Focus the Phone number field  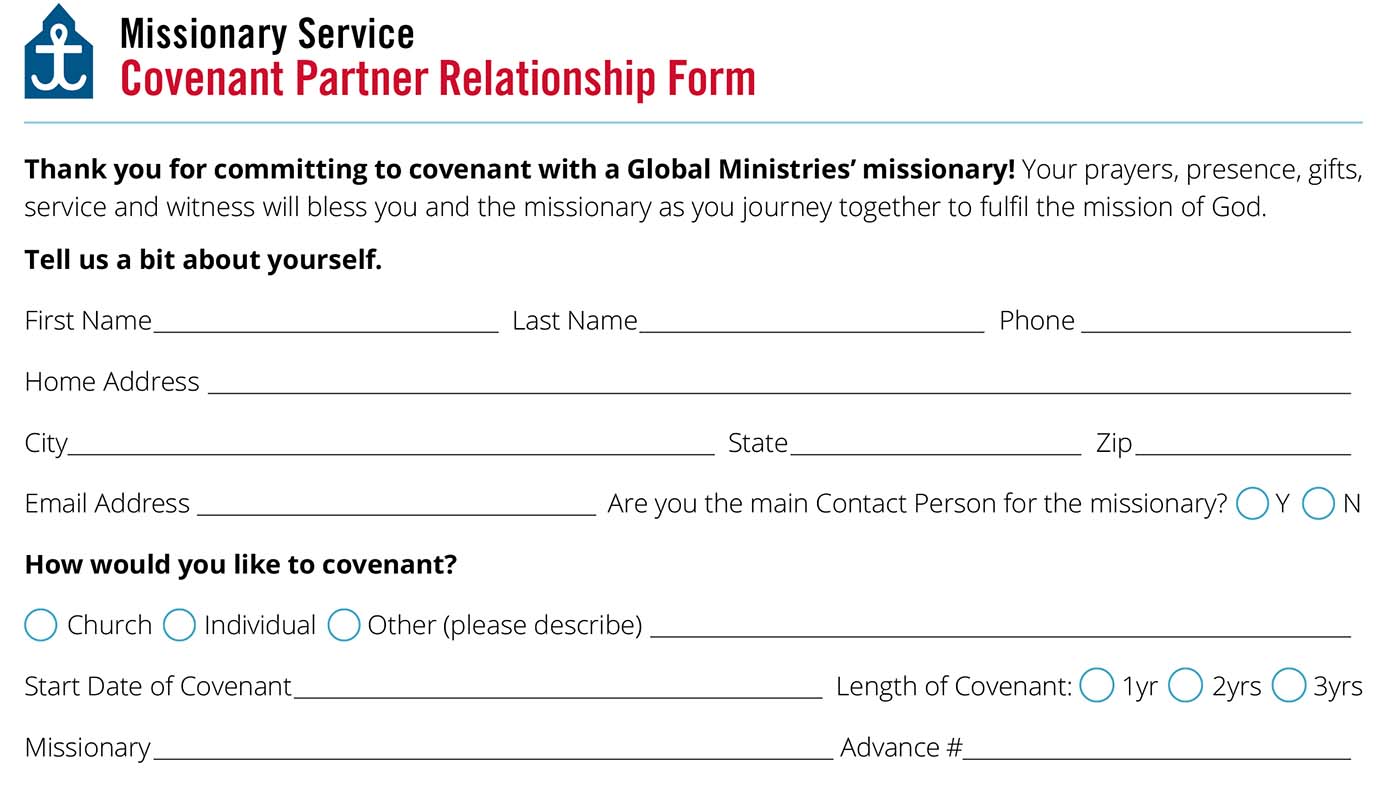1215,321
